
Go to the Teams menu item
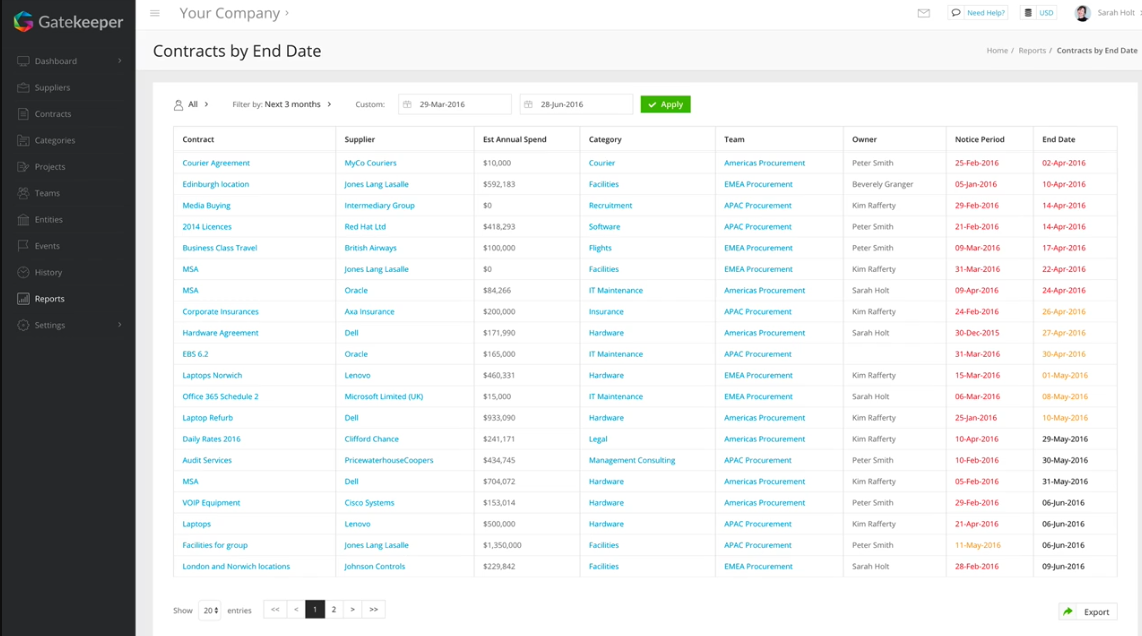coord(47,193)
